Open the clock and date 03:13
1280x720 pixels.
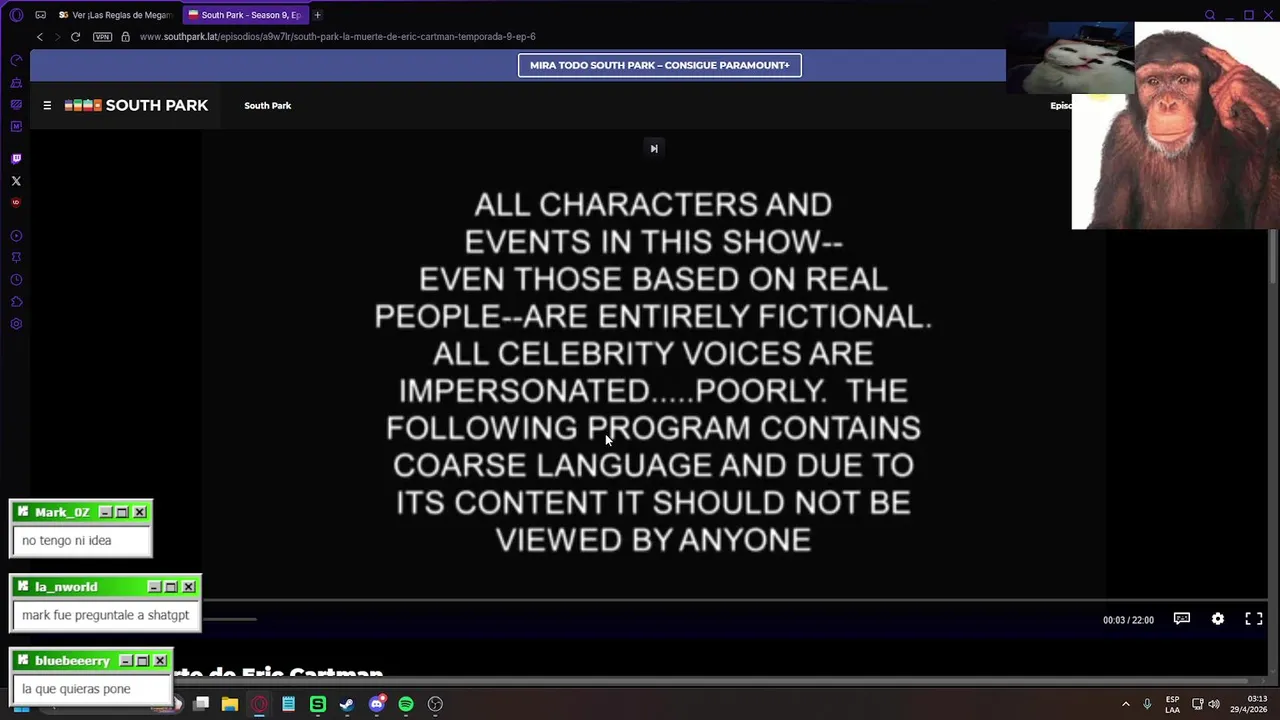1248,704
